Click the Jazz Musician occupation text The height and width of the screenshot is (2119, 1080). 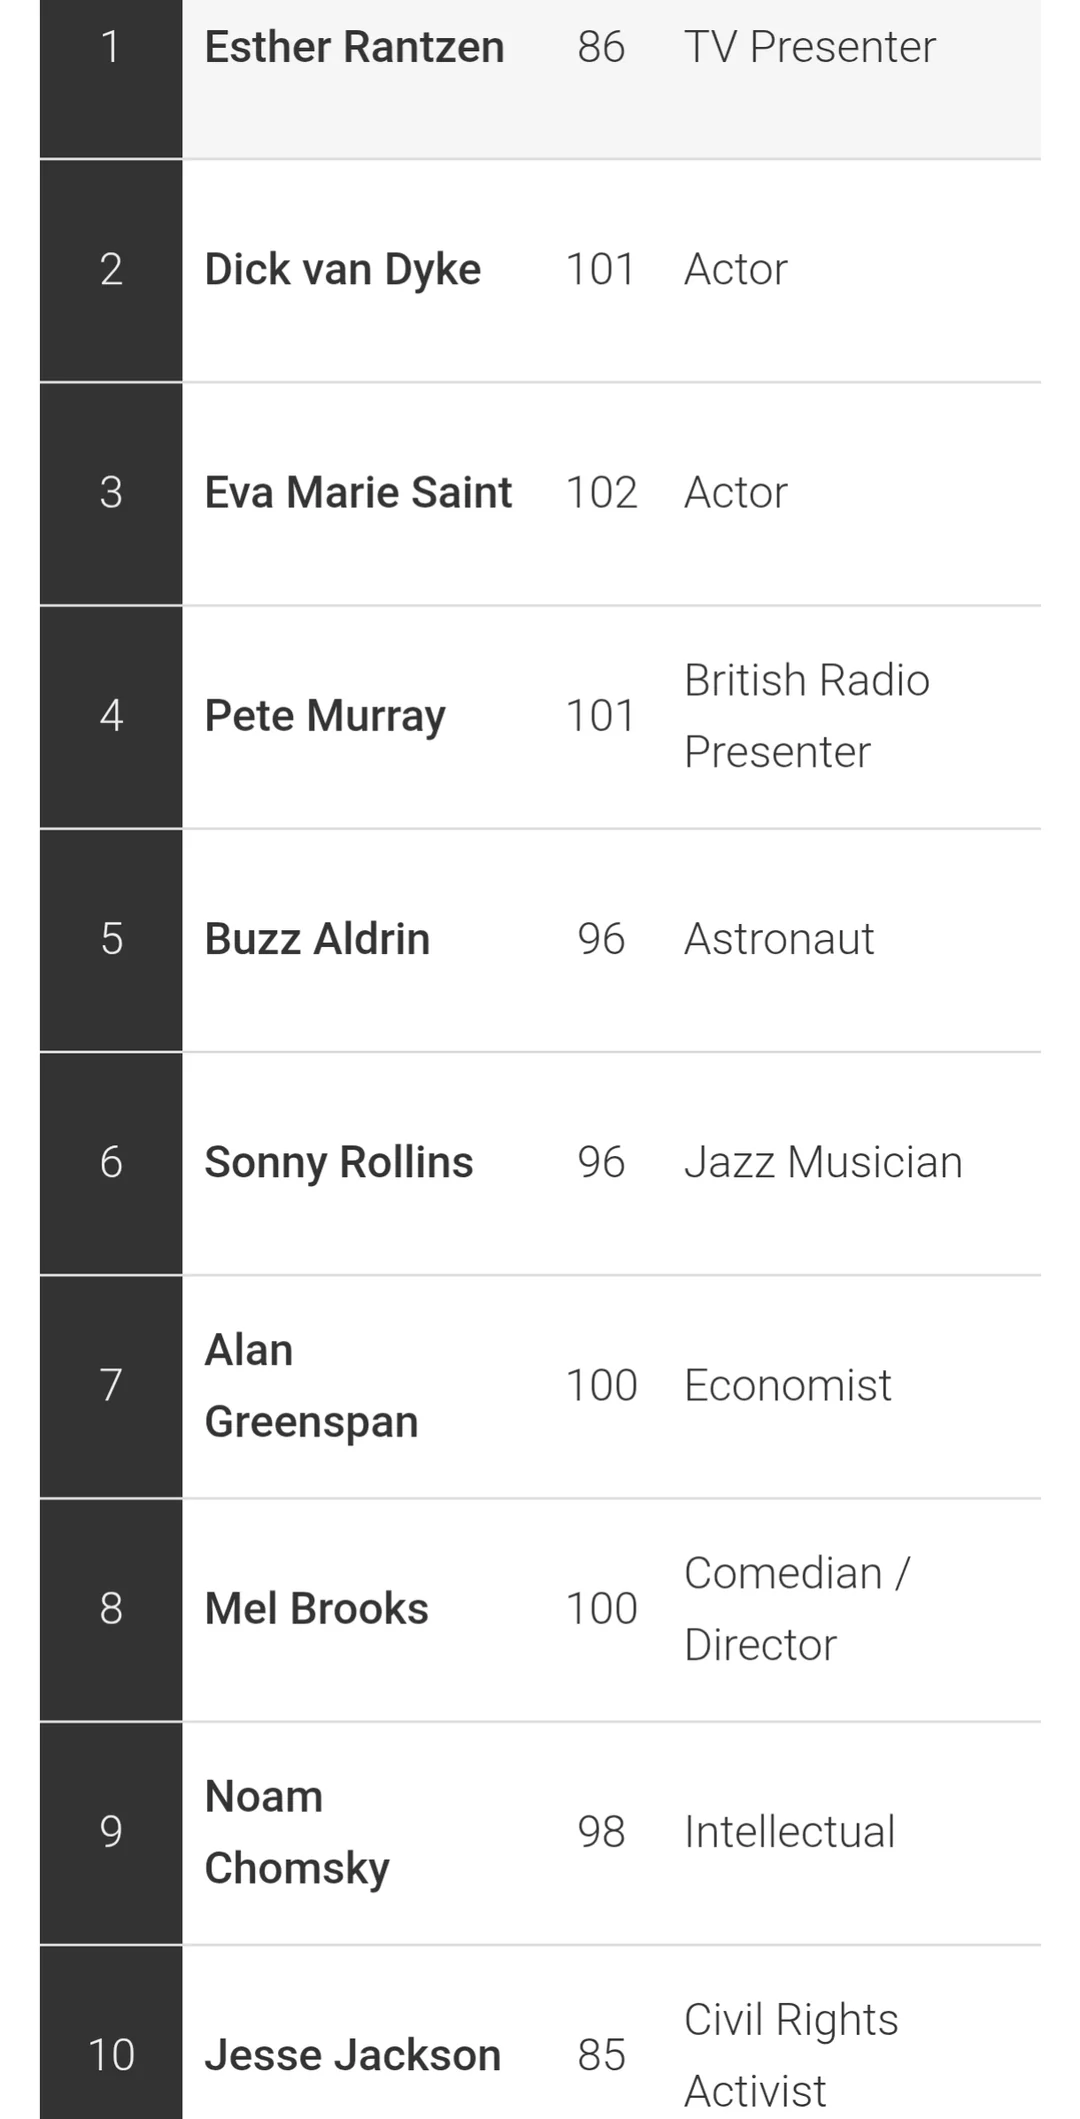click(x=823, y=1162)
